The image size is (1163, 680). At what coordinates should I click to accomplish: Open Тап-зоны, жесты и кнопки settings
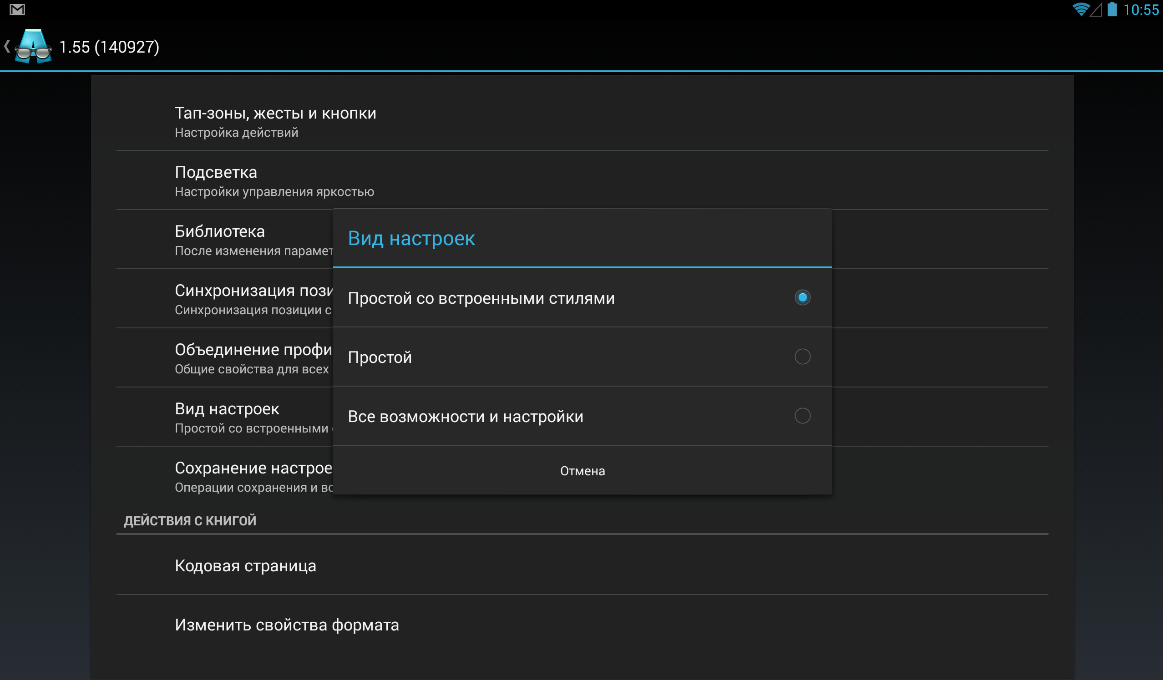click(x=582, y=122)
